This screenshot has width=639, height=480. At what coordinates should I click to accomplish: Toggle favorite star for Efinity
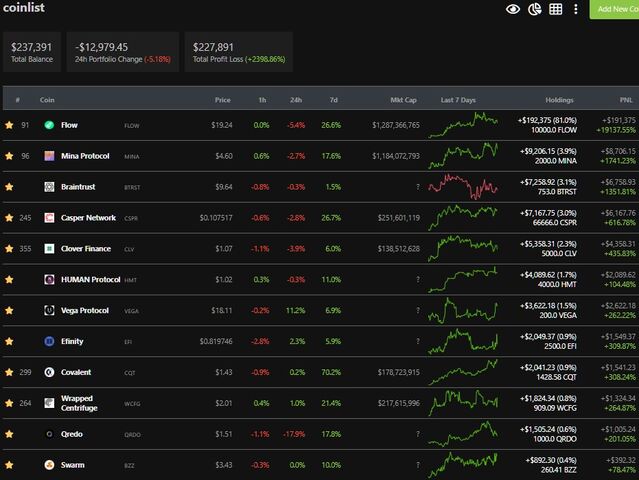point(9,341)
